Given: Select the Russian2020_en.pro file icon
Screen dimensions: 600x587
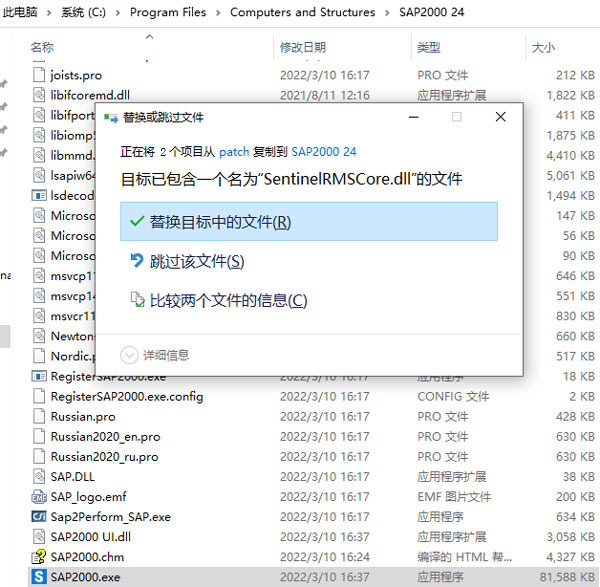Looking at the screenshot, I should pos(39,436).
